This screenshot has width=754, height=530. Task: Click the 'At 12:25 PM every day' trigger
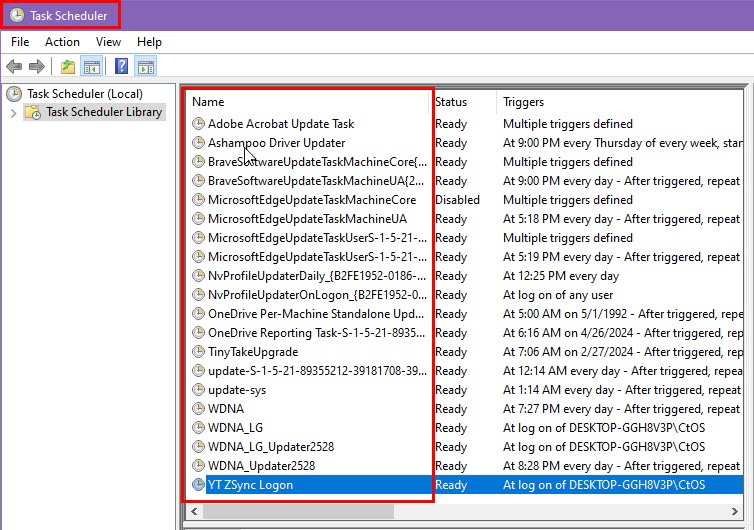pos(561,276)
